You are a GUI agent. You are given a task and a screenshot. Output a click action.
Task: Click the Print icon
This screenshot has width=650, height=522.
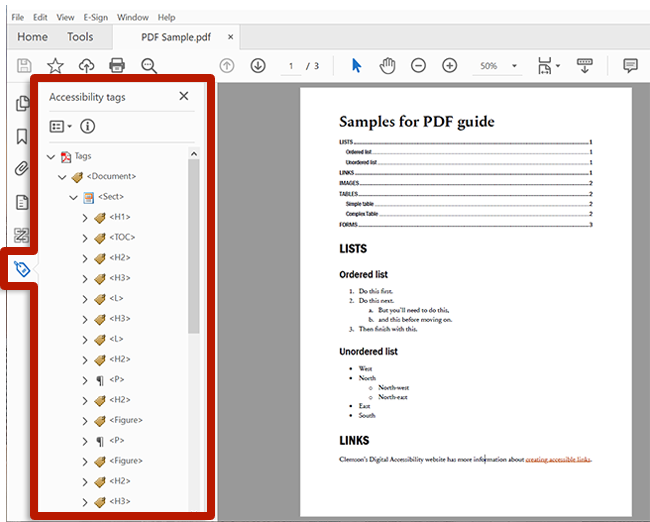(x=117, y=66)
